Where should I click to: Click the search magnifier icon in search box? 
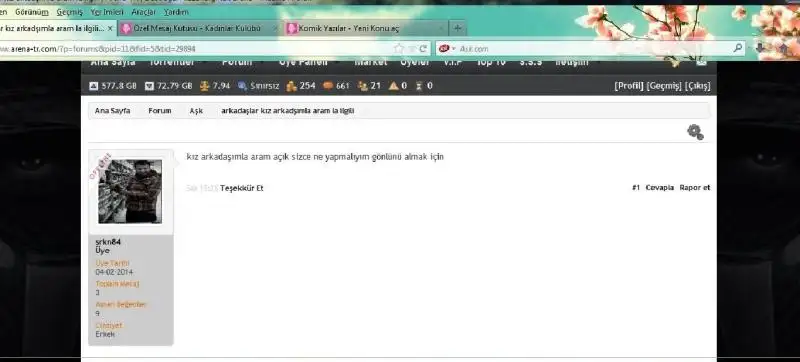pyautogui.click(x=738, y=48)
